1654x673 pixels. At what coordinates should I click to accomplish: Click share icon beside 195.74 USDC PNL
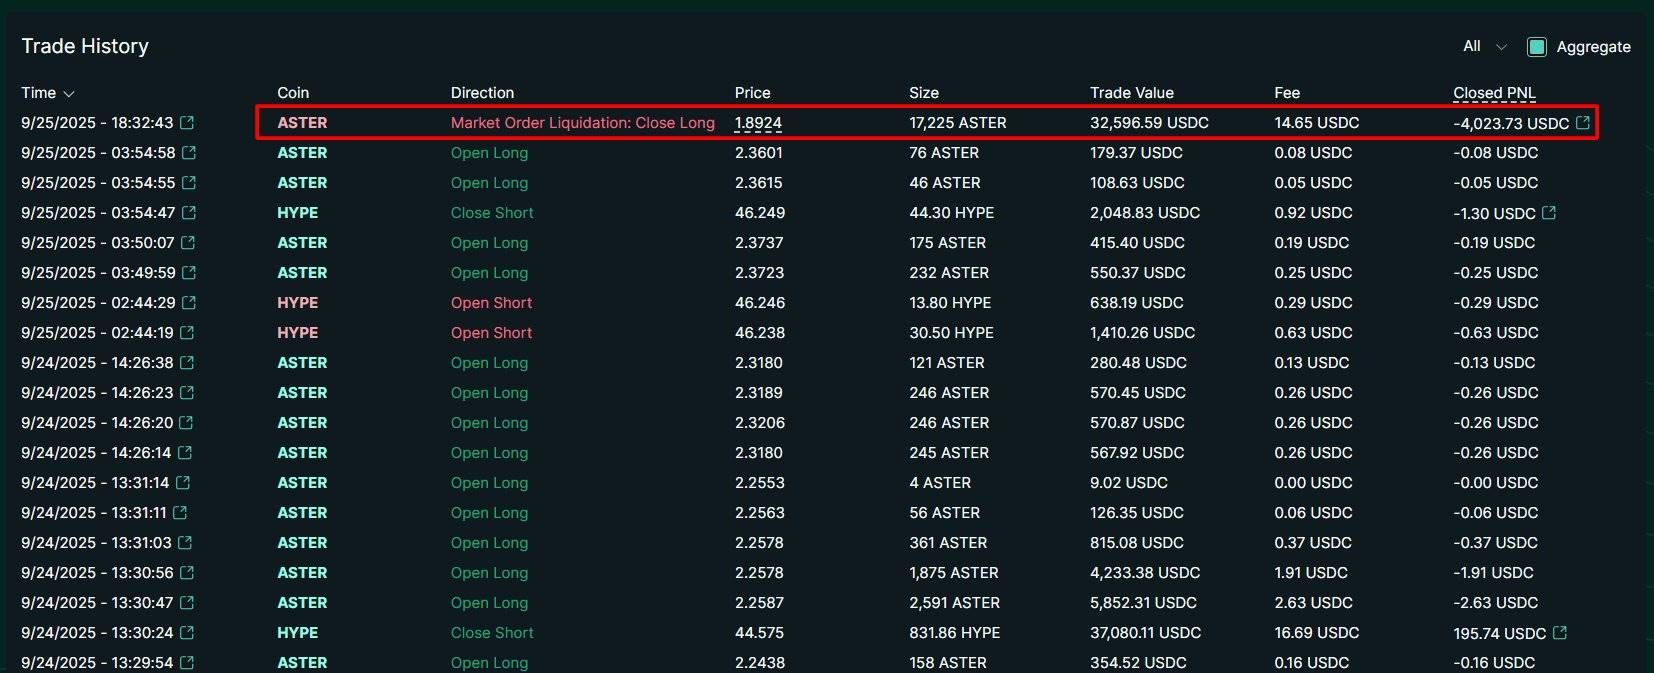[x=1560, y=633]
